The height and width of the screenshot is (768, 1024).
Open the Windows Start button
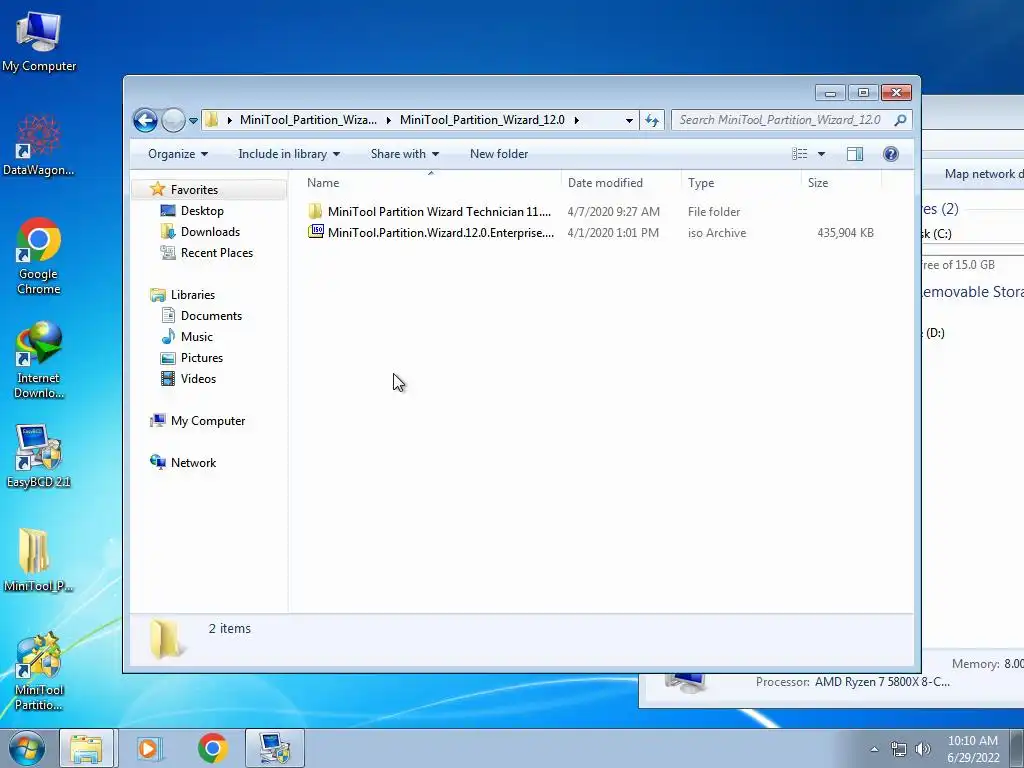click(27, 748)
